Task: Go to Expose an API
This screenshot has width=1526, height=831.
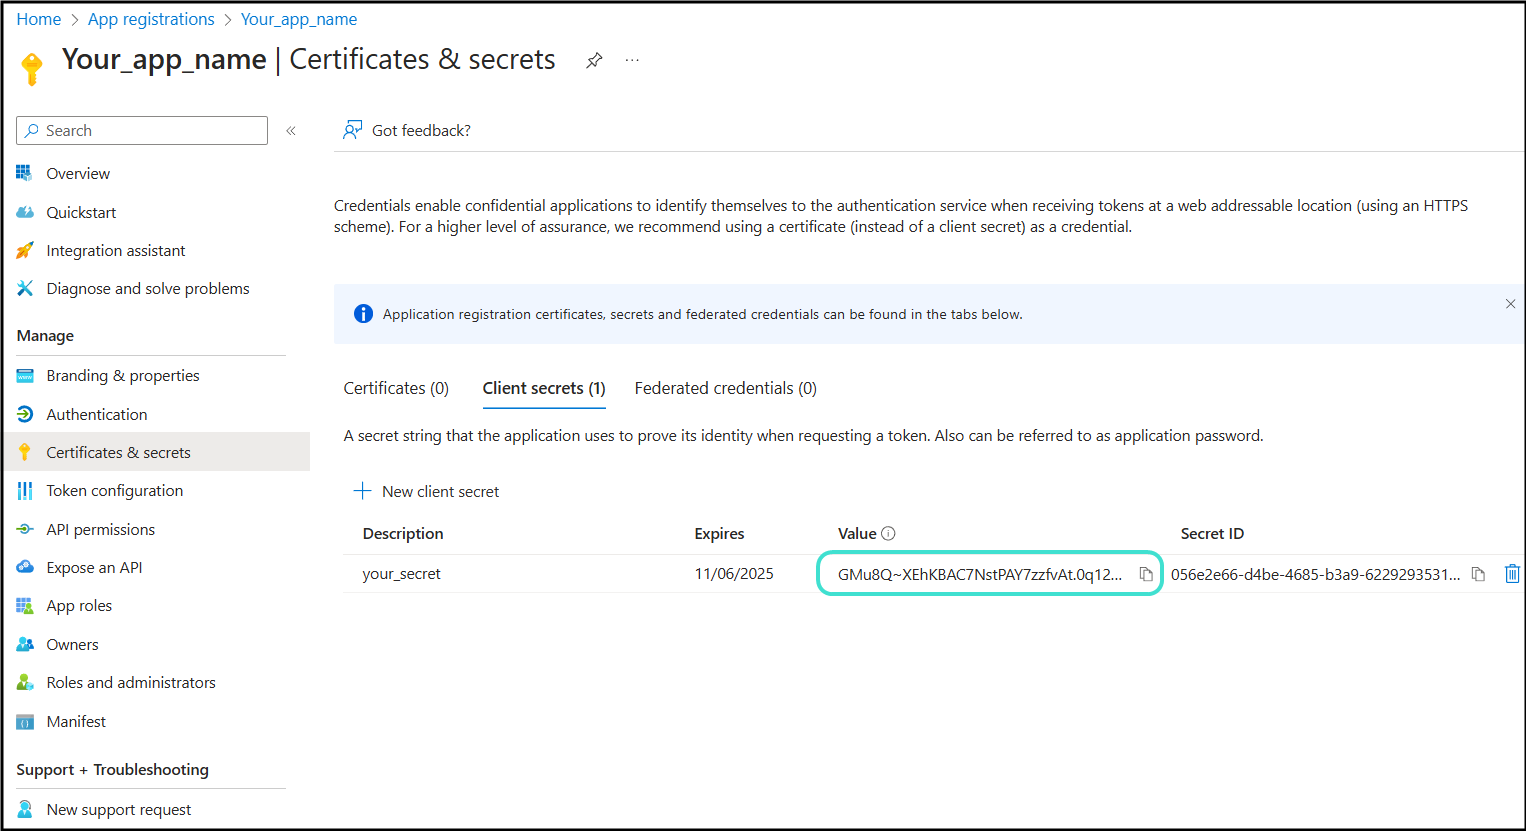Action: click(94, 567)
